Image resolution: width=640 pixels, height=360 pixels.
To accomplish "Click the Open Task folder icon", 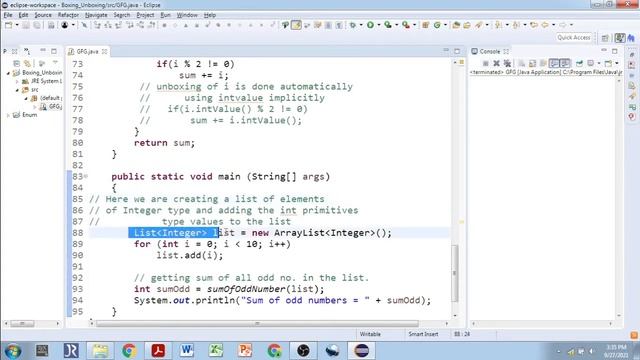I will click(x=467, y=25).
